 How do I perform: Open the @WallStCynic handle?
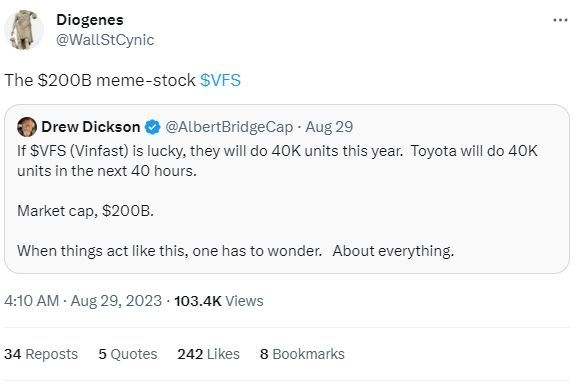click(105, 40)
